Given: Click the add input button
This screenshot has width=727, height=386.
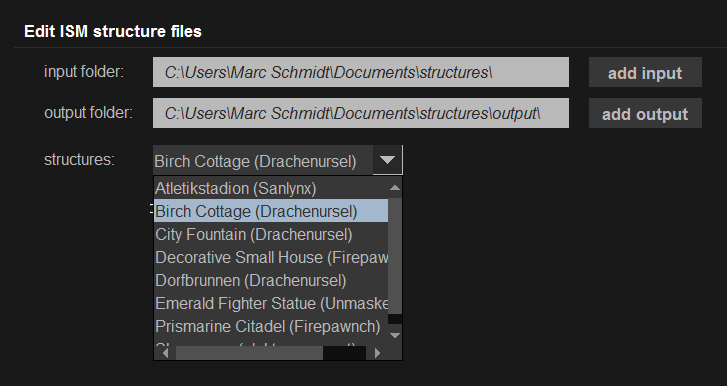Looking at the screenshot, I should (645, 72).
